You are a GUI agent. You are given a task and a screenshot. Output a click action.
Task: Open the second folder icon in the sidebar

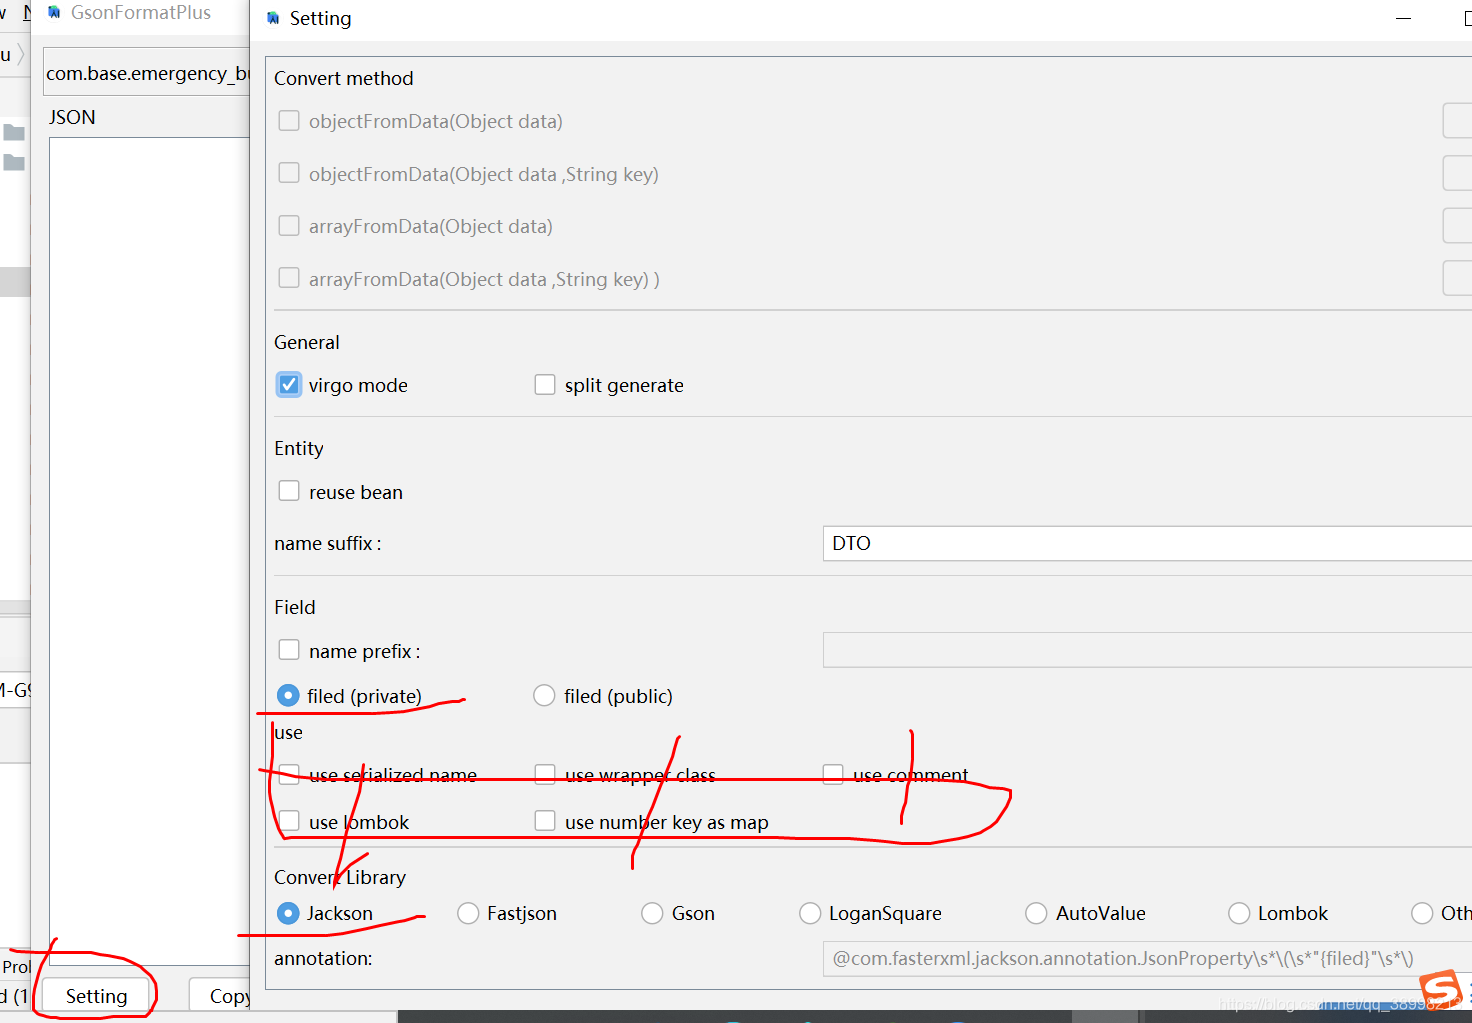(14, 162)
